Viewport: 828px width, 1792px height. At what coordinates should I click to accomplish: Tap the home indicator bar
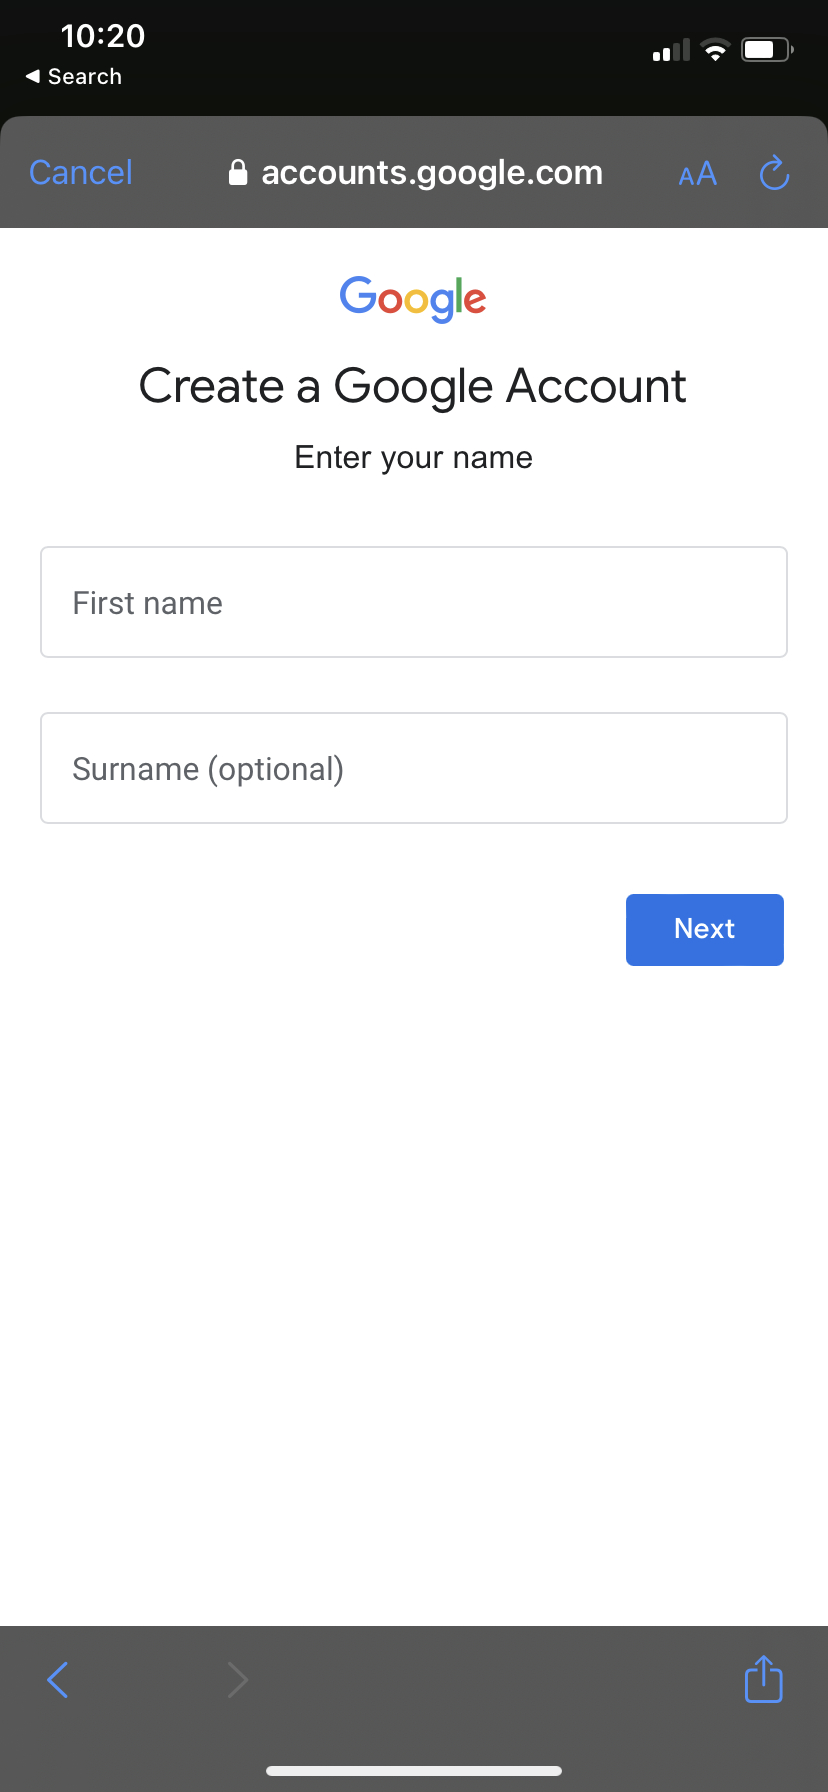pos(413,1770)
